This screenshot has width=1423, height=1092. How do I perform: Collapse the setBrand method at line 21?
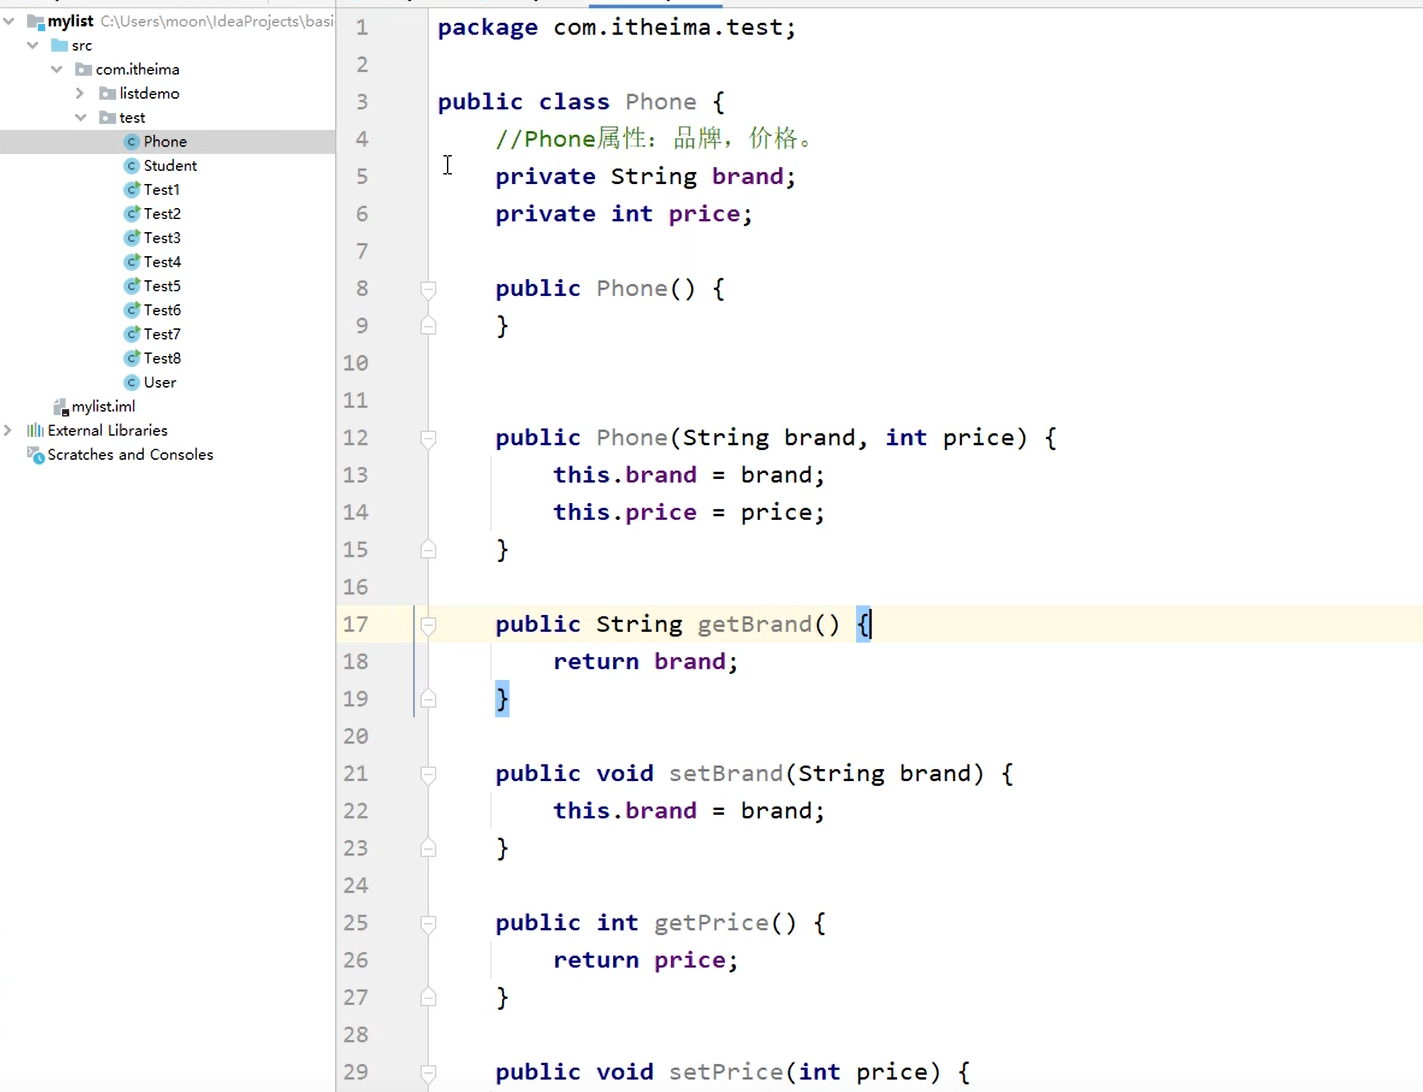pos(428,773)
